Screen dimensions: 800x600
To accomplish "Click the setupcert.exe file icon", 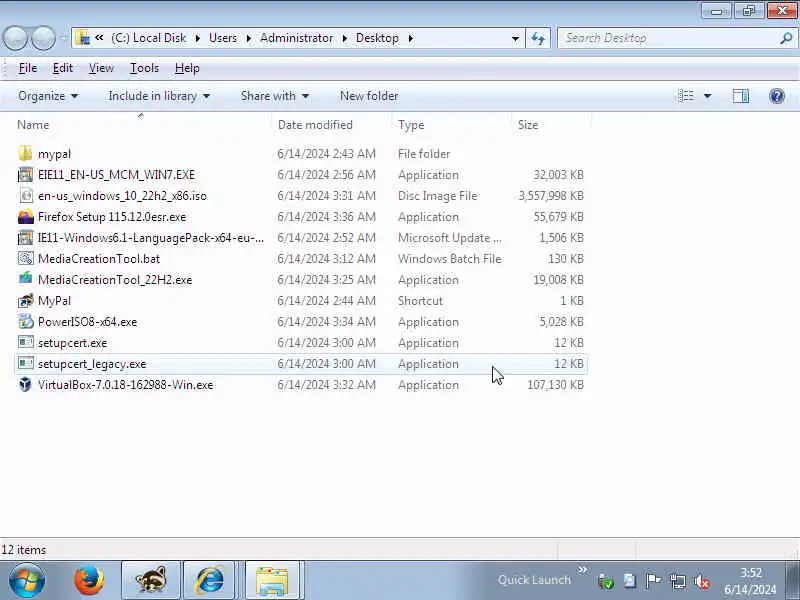I will pos(25,342).
